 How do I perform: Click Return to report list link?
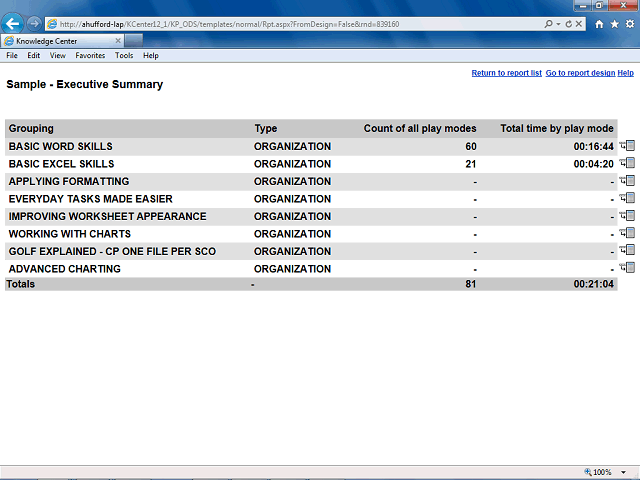[507, 73]
